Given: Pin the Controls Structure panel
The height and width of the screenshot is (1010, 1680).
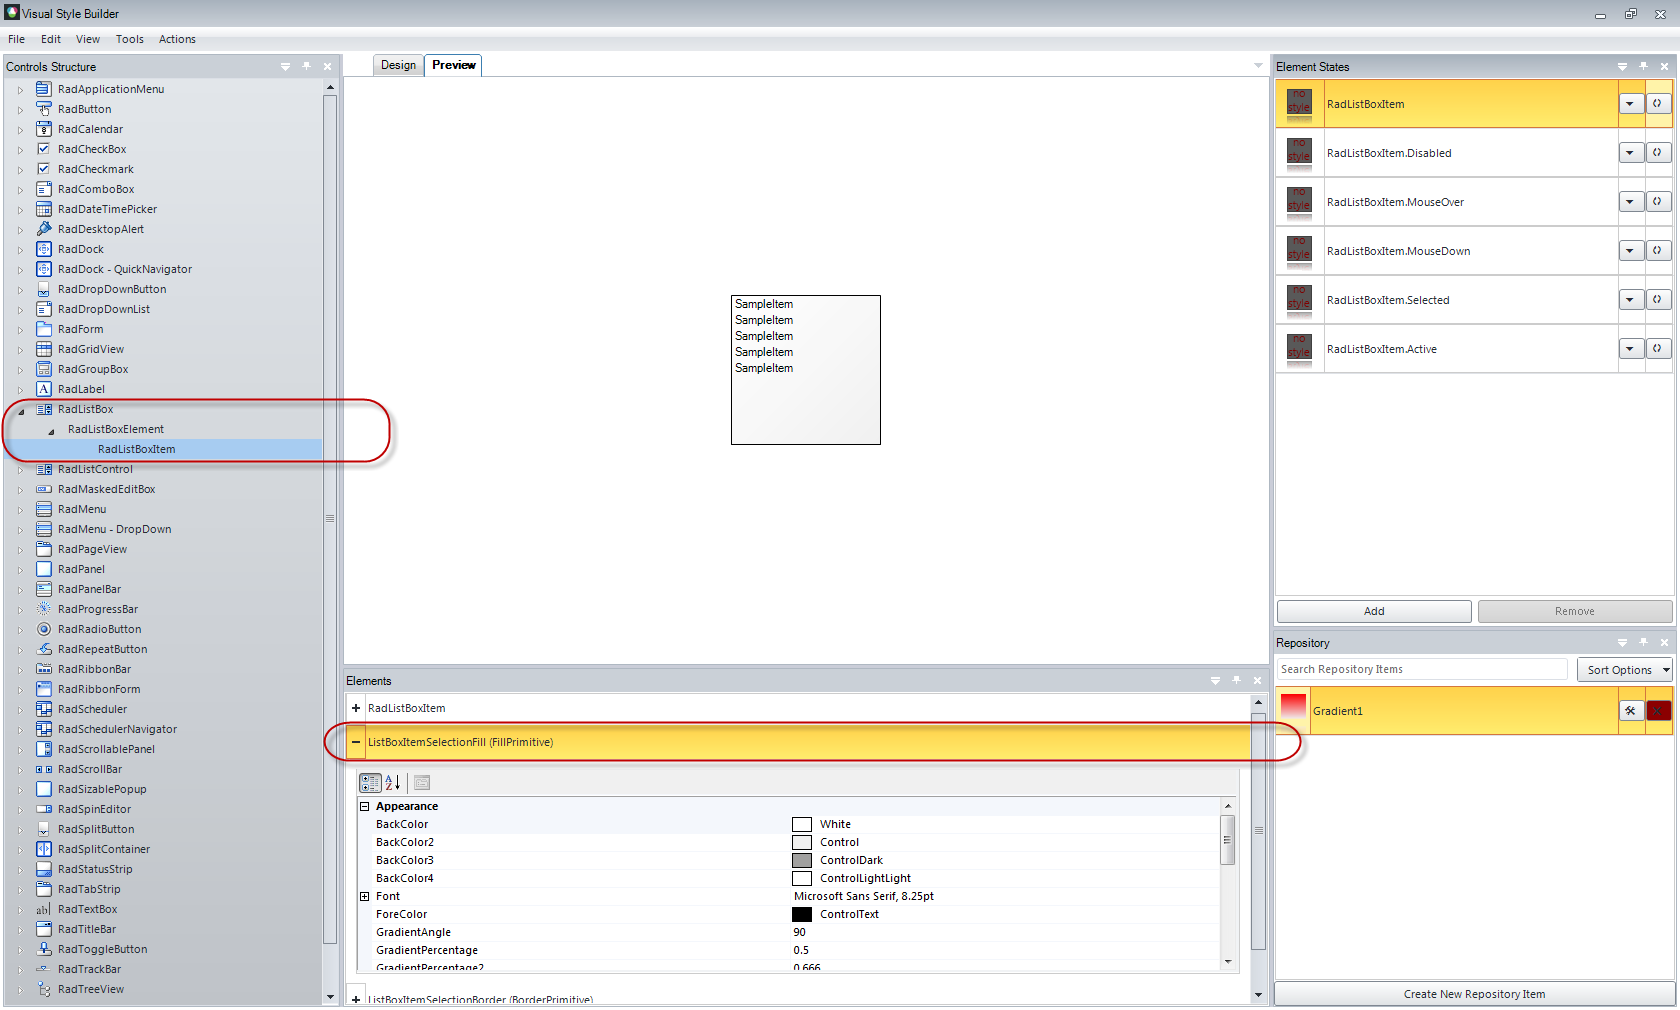Looking at the screenshot, I should tap(306, 66).
